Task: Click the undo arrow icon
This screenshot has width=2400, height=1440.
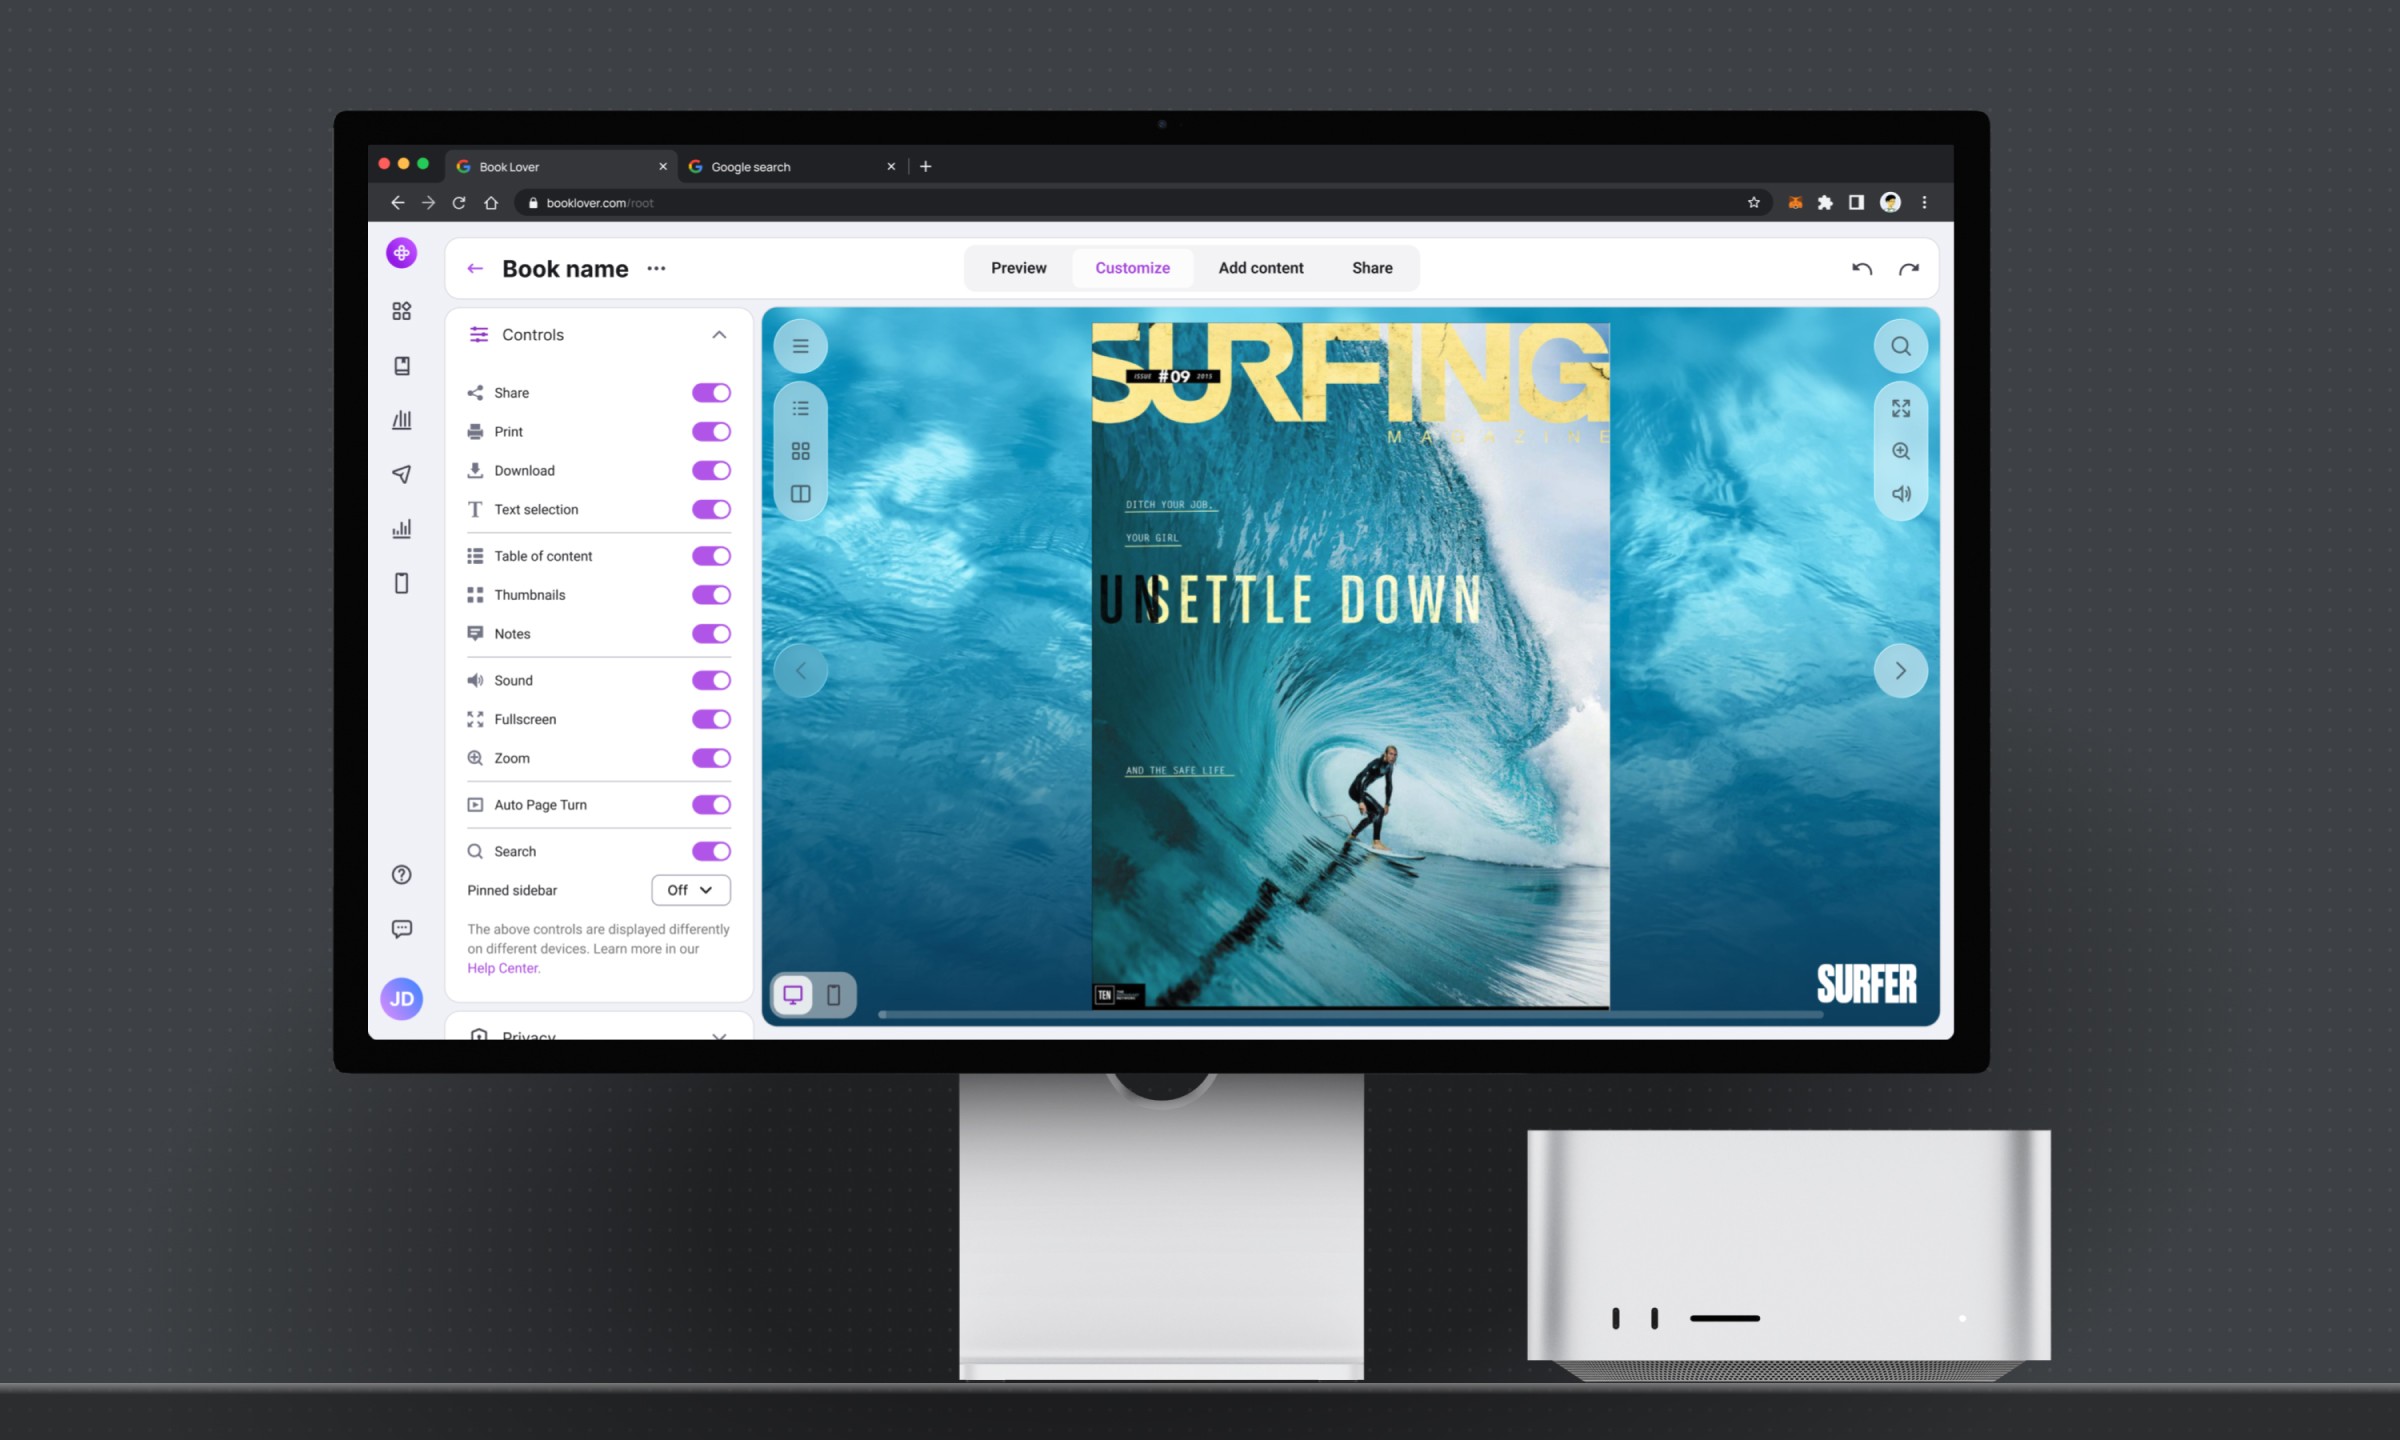Action: (x=1861, y=268)
